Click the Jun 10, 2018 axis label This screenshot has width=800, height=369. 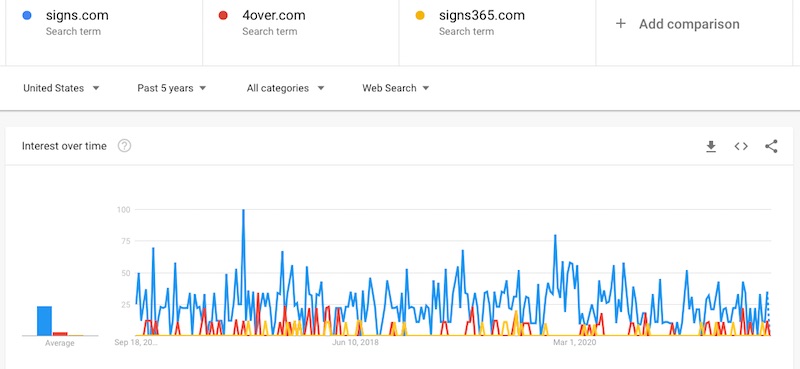click(356, 342)
